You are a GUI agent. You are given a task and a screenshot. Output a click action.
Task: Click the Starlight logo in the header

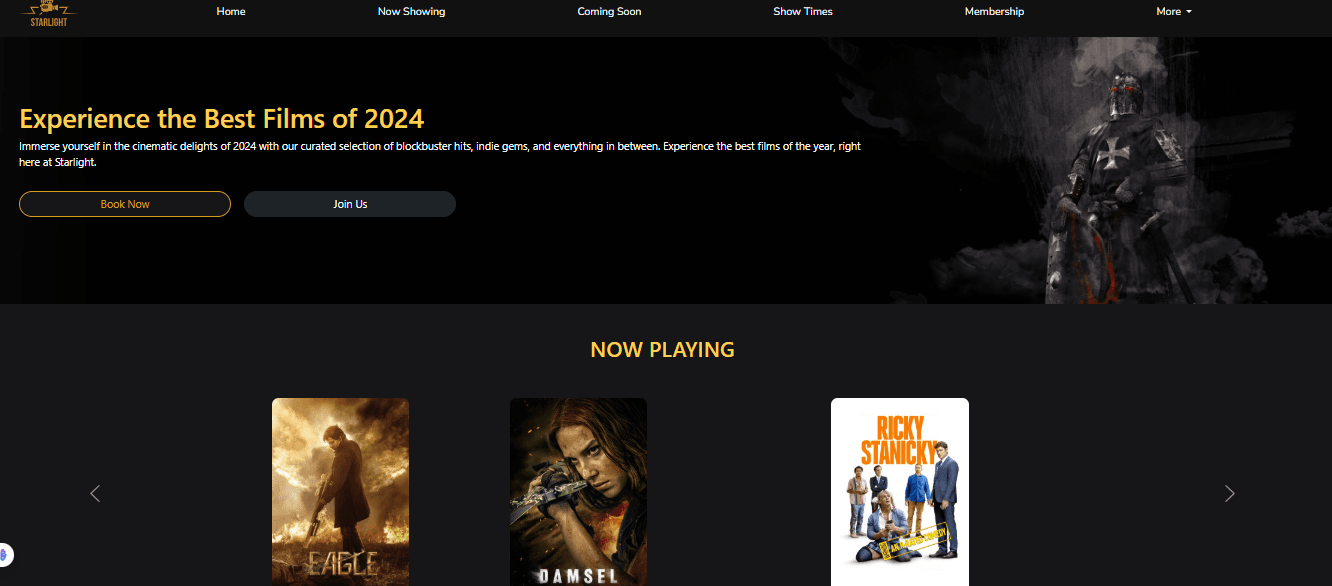48,13
